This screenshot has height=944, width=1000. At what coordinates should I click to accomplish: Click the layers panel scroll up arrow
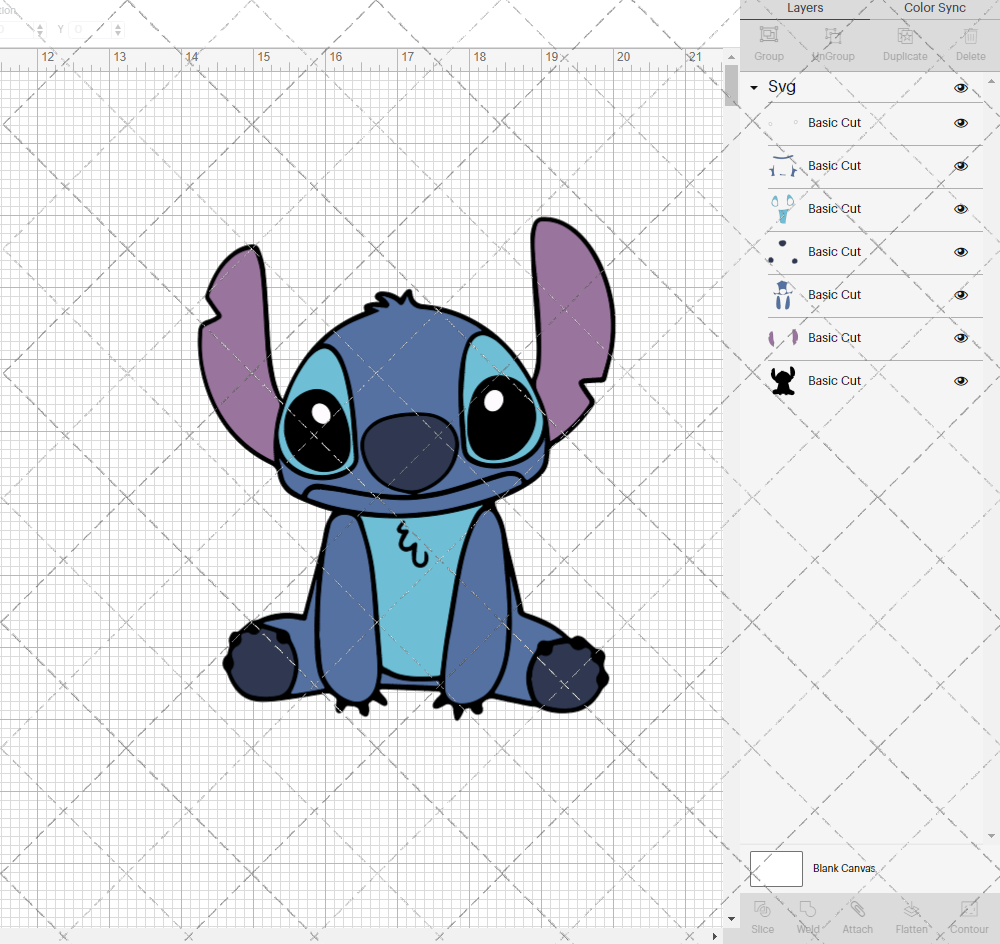990,82
